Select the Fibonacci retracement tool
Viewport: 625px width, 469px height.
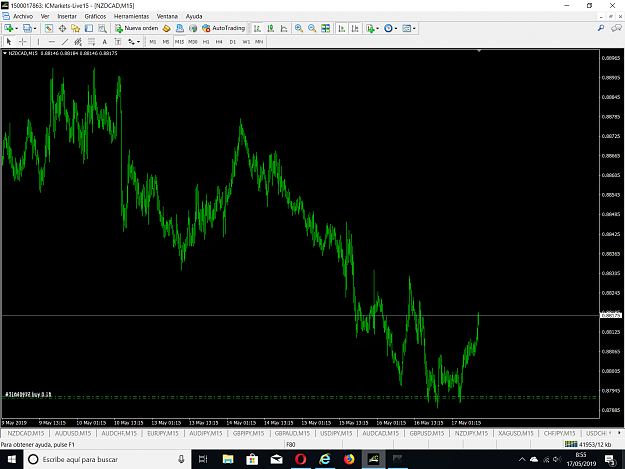click(x=91, y=41)
